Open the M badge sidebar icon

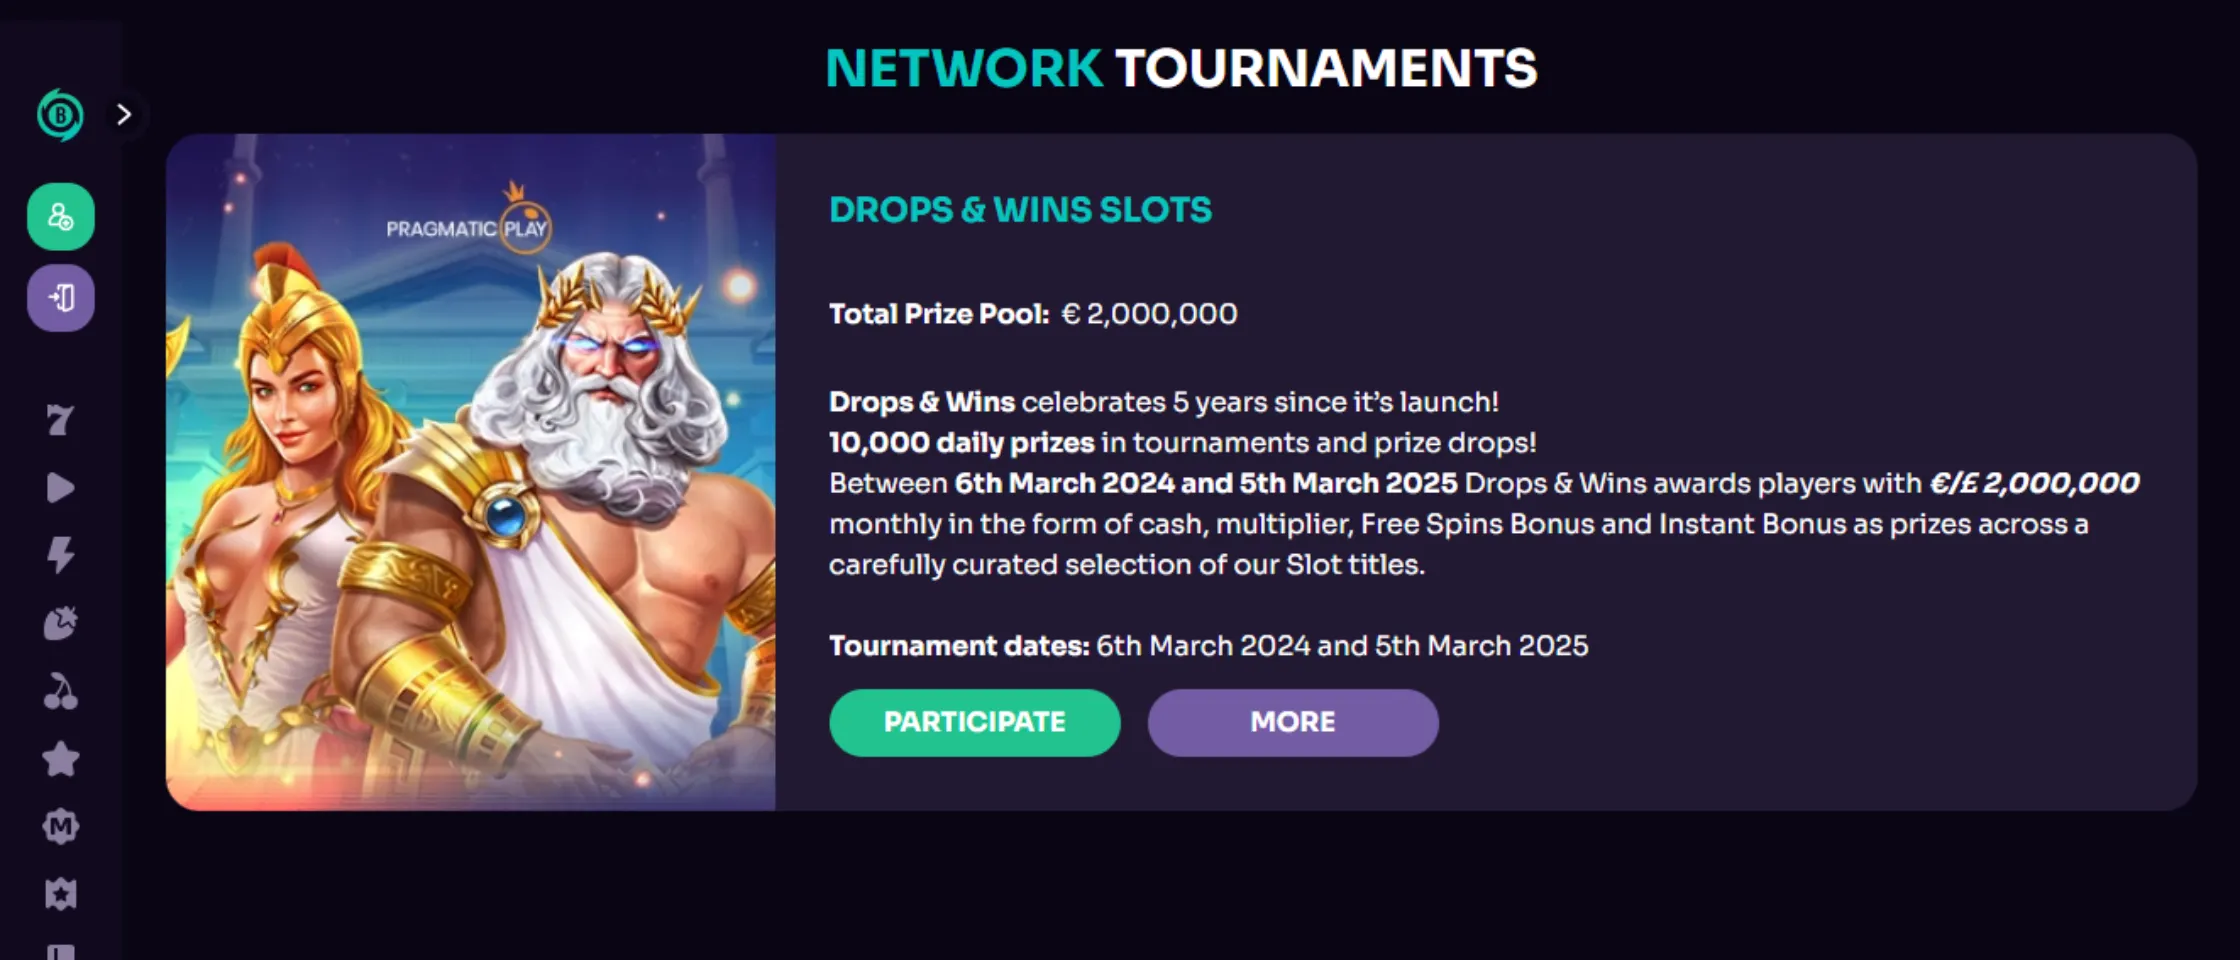tap(60, 827)
